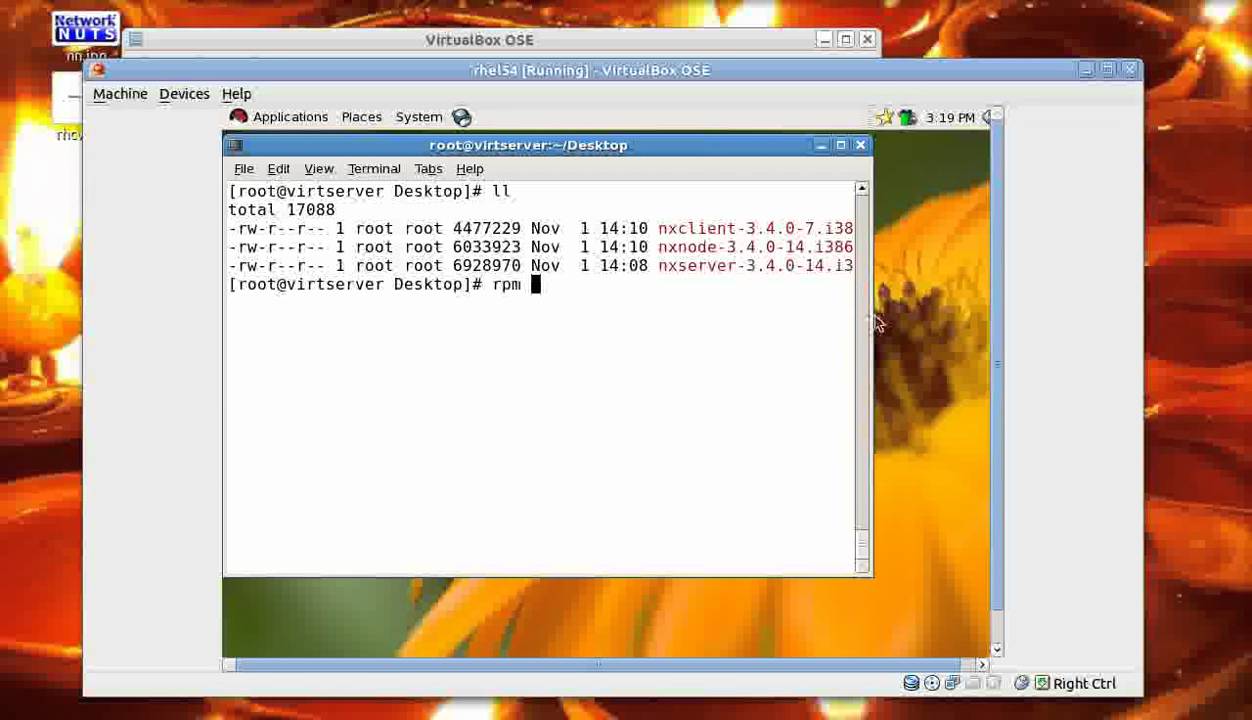The image size is (1252, 720).
Task: Click the terminal window menu icon
Action: pos(235,145)
